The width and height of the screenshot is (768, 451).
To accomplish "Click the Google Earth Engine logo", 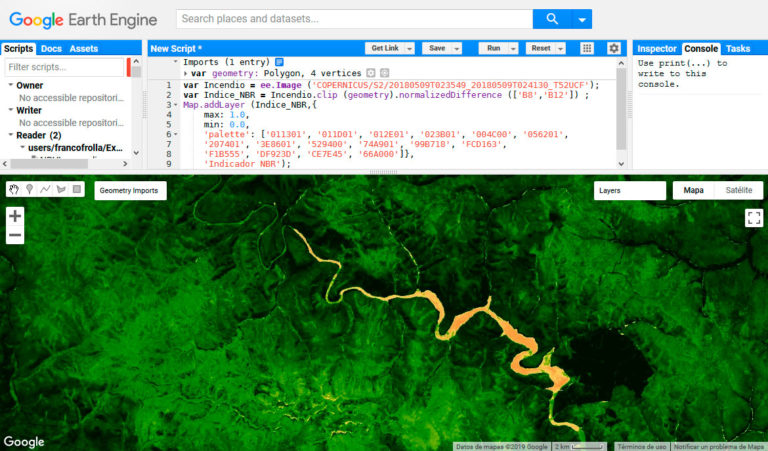I will click(x=83, y=20).
